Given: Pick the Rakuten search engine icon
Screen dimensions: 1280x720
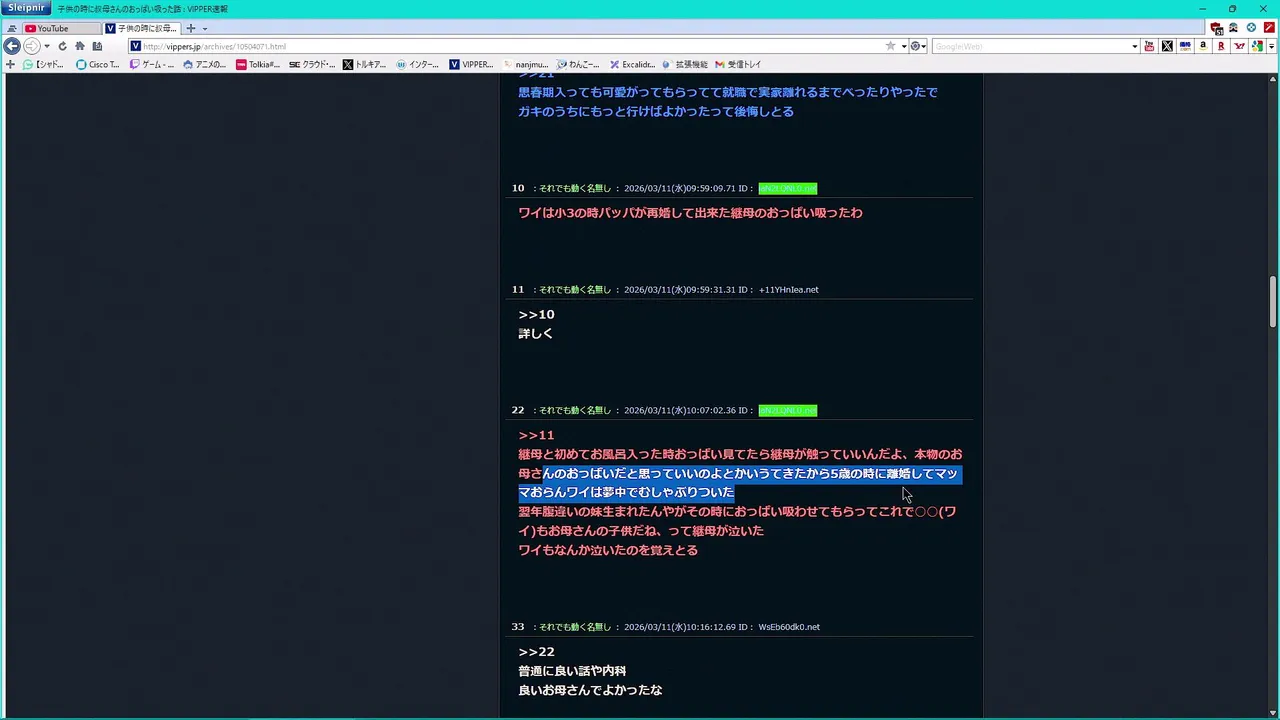Looking at the screenshot, I should click(1221, 46).
